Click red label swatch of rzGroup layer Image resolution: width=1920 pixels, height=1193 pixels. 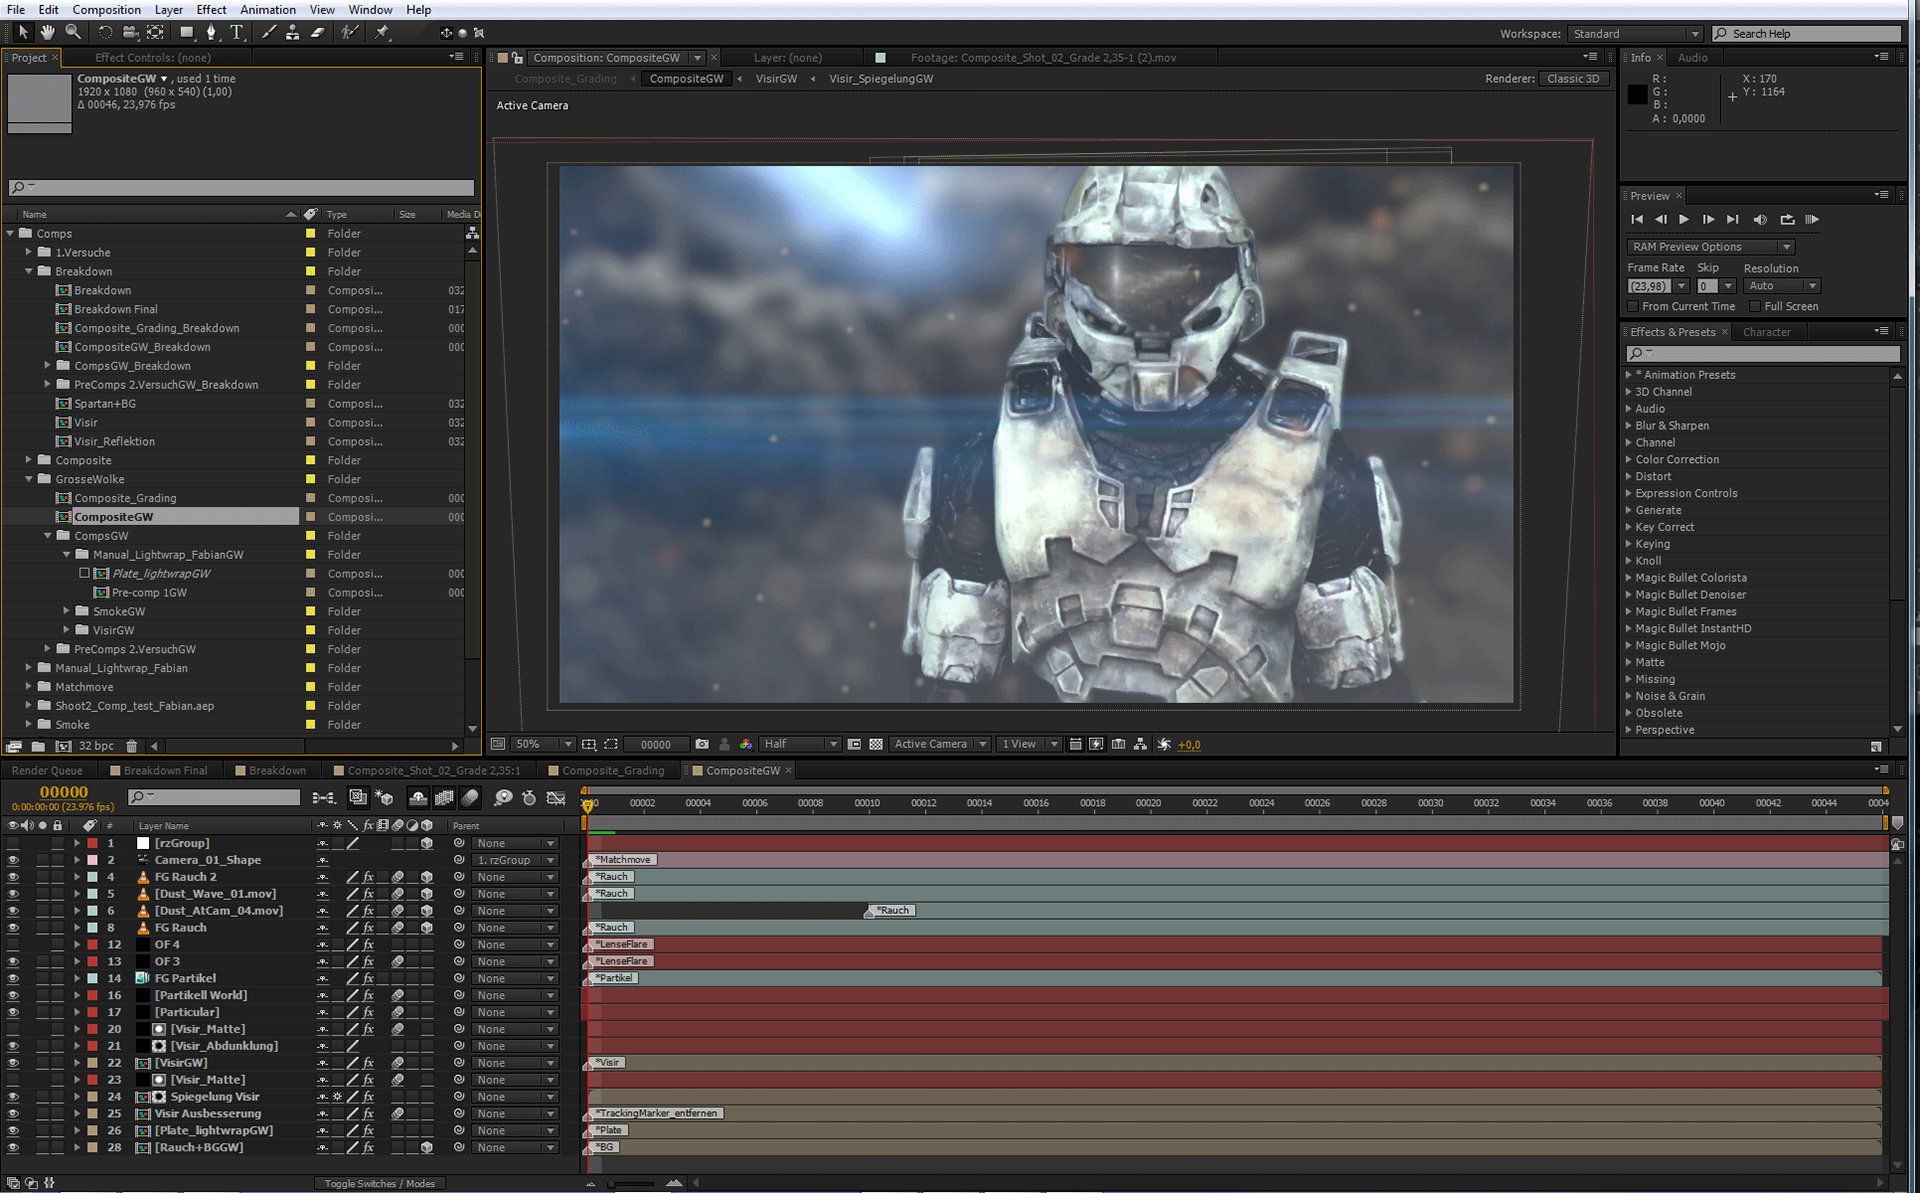pos(92,843)
